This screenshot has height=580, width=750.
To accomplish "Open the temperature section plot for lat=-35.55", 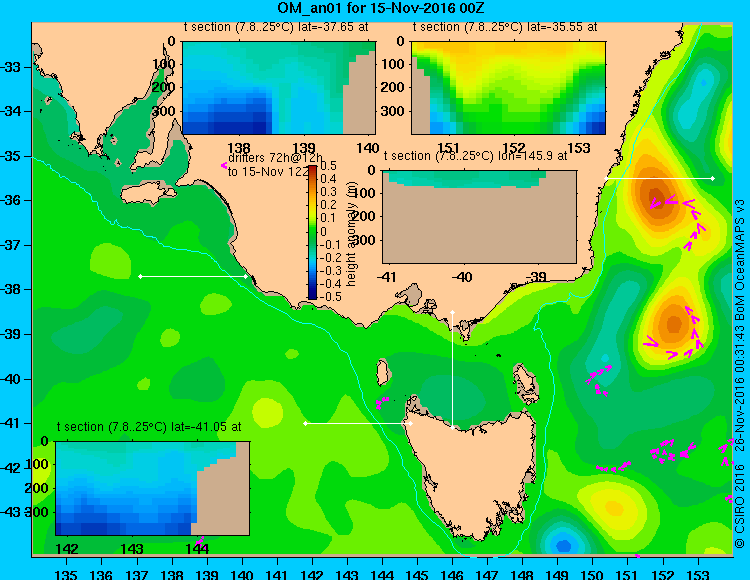I will tap(508, 88).
